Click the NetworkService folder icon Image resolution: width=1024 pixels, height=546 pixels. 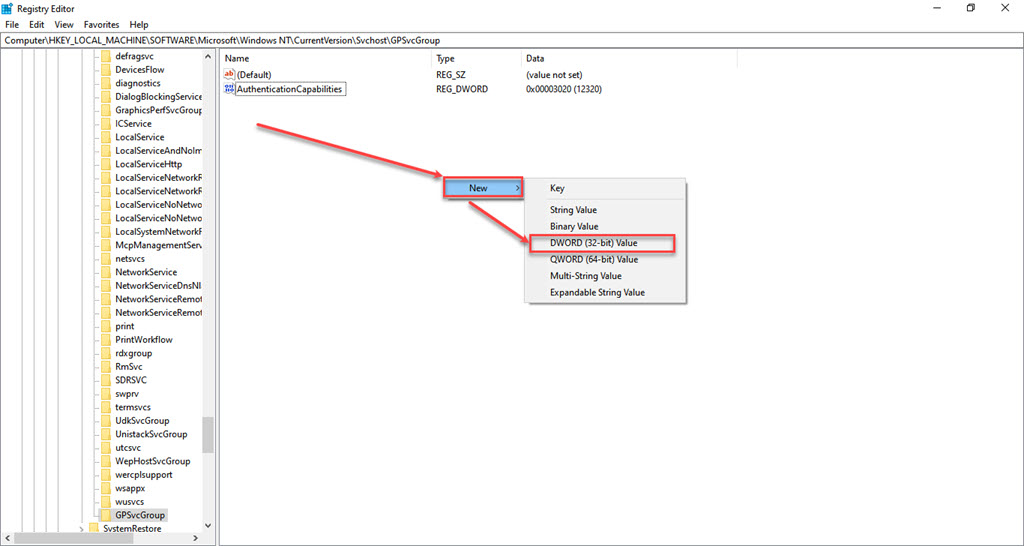tap(106, 272)
